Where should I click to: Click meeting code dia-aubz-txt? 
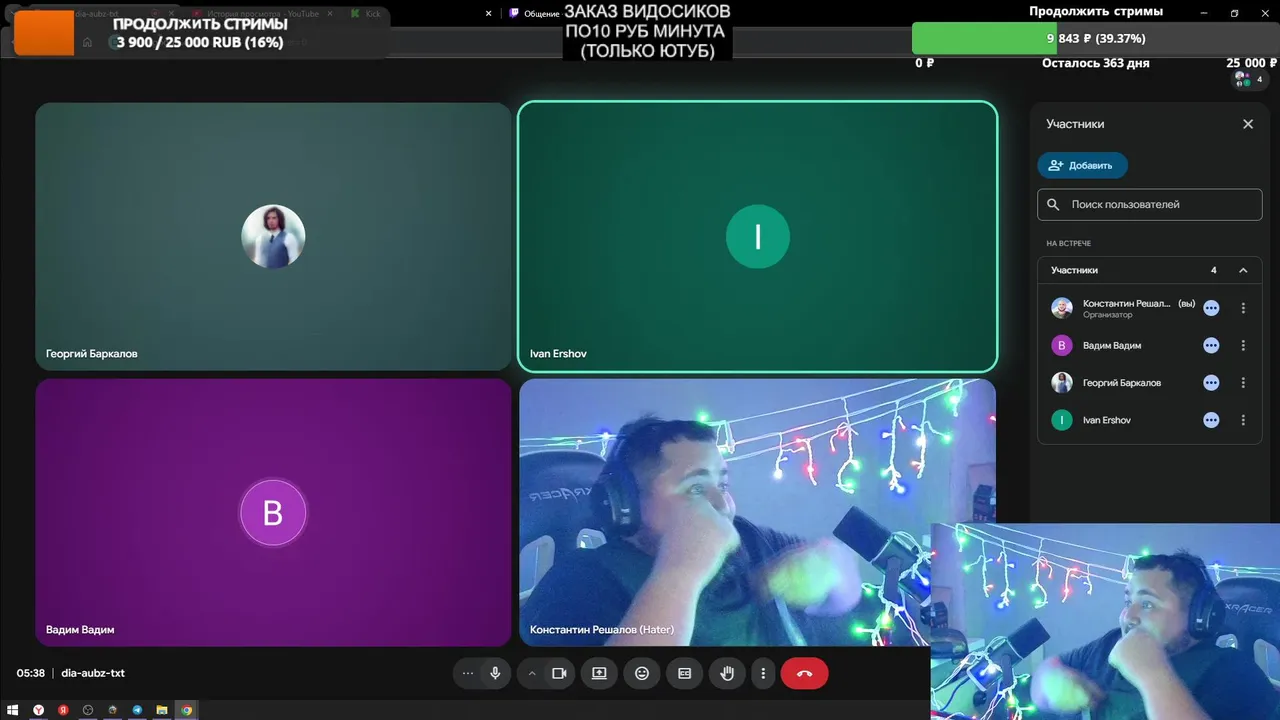click(93, 674)
